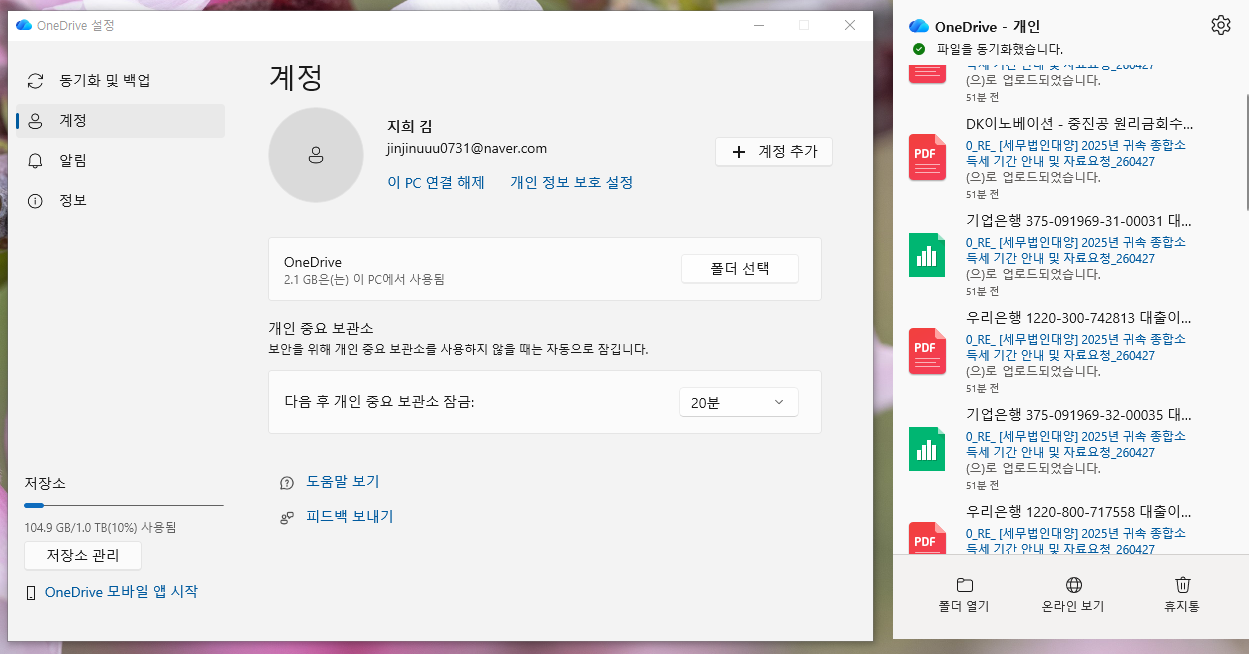Open the 우리은행 1220-300-742813 대출이 file name
The image size is (1249, 654).
1079,318
